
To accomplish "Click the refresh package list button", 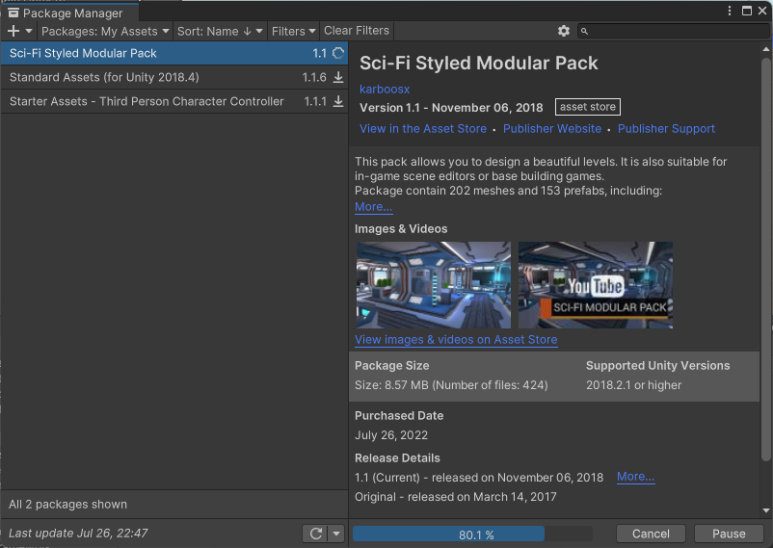I will 316,533.
